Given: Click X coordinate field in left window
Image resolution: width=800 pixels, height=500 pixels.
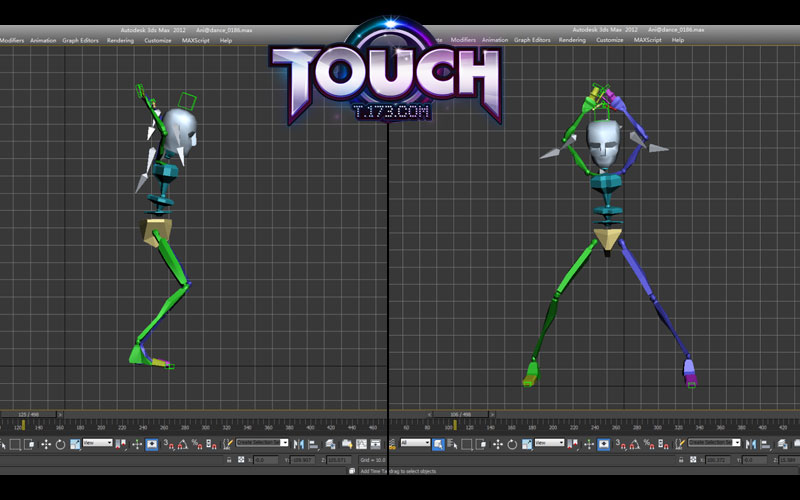Looking at the screenshot, I should (266, 460).
